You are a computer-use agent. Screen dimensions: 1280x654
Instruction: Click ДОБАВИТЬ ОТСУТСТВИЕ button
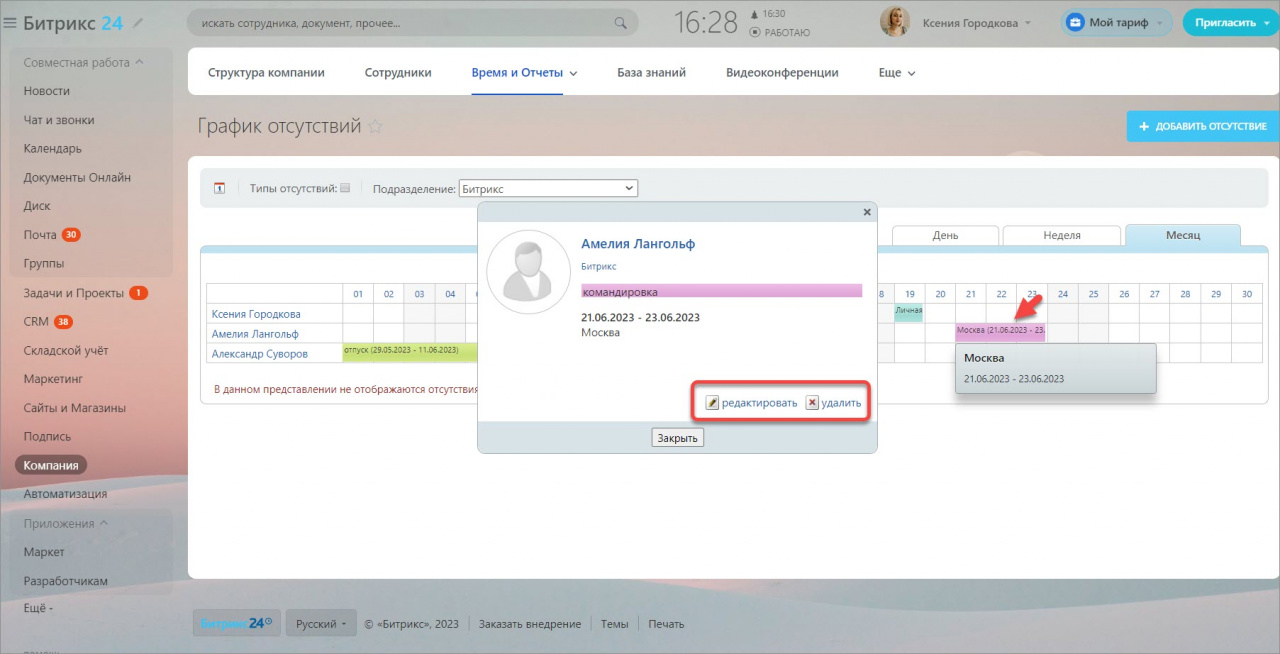coord(1203,126)
